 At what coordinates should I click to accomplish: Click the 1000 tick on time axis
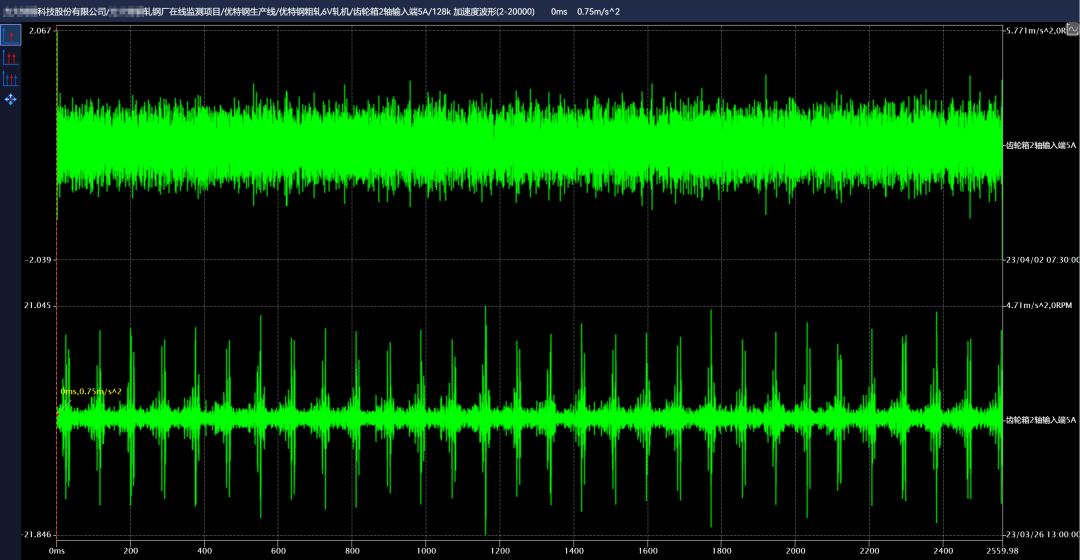426,551
